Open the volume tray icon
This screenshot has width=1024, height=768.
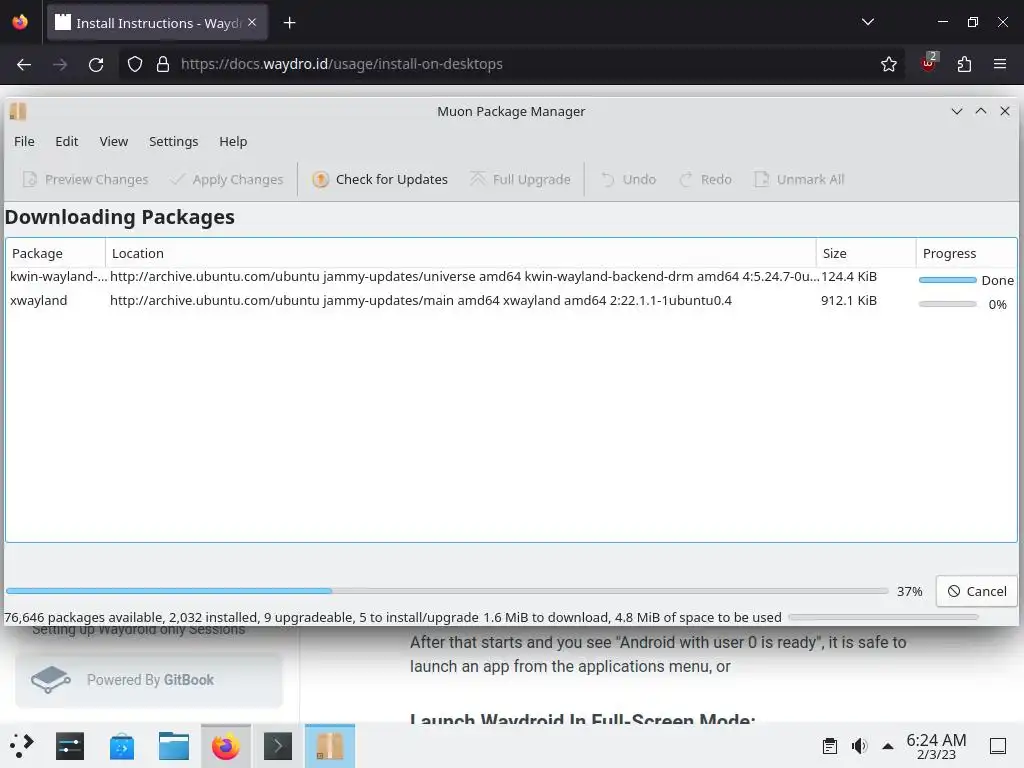point(859,746)
